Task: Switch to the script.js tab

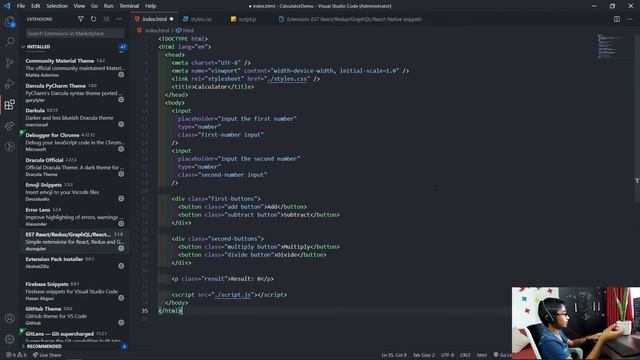Action: tap(247, 19)
